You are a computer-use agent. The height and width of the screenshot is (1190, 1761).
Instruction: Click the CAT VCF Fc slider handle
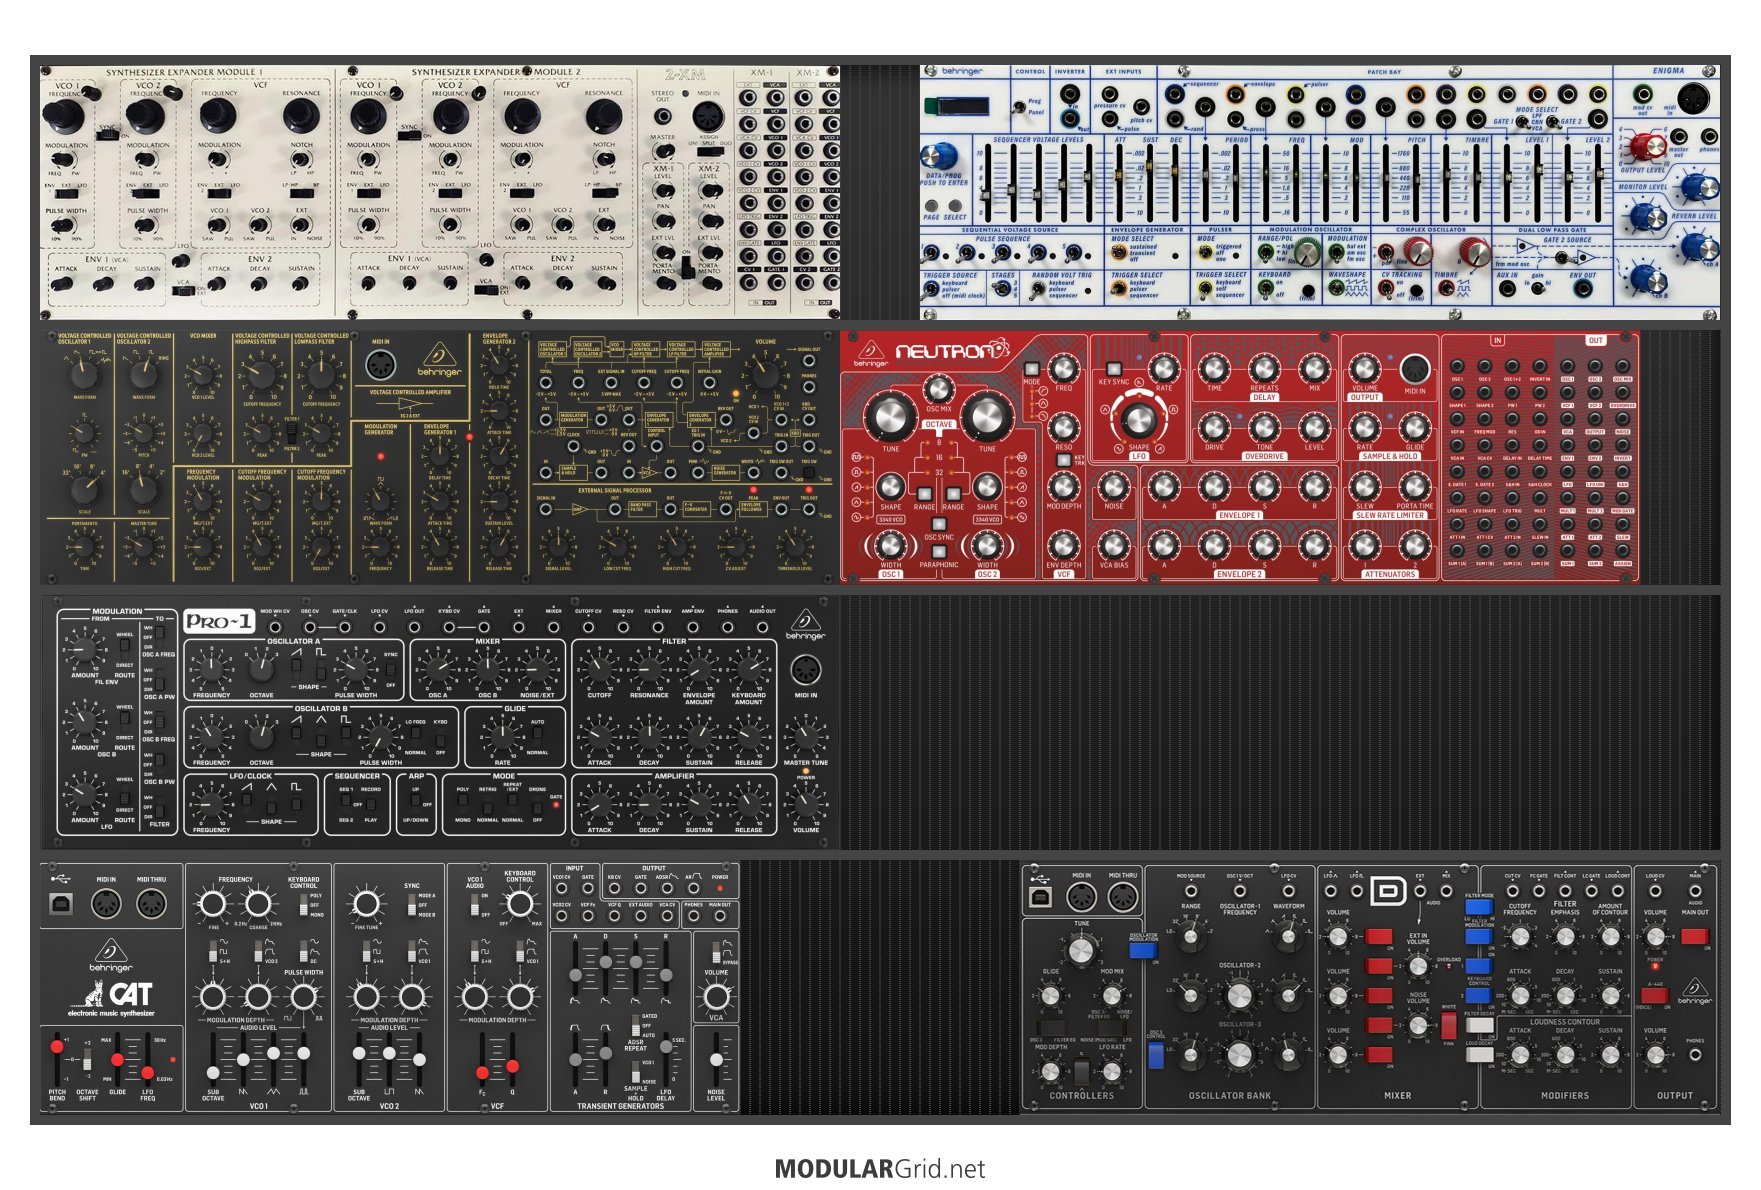click(482, 1073)
